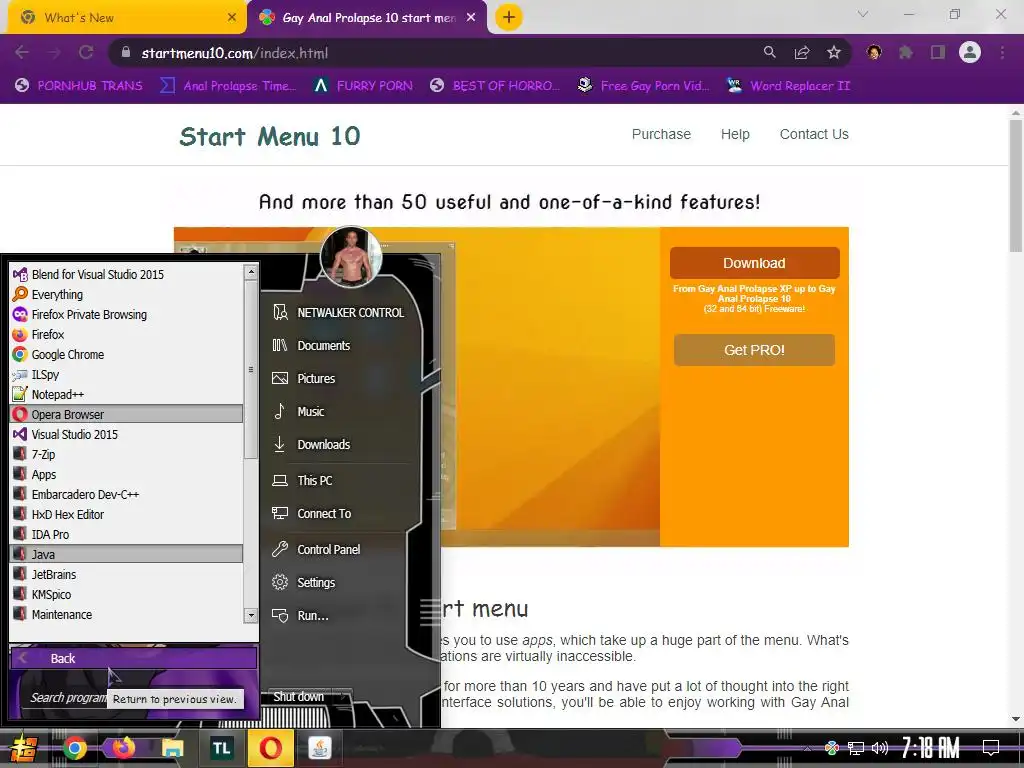Expand the IDA Pro folder

click(127, 535)
